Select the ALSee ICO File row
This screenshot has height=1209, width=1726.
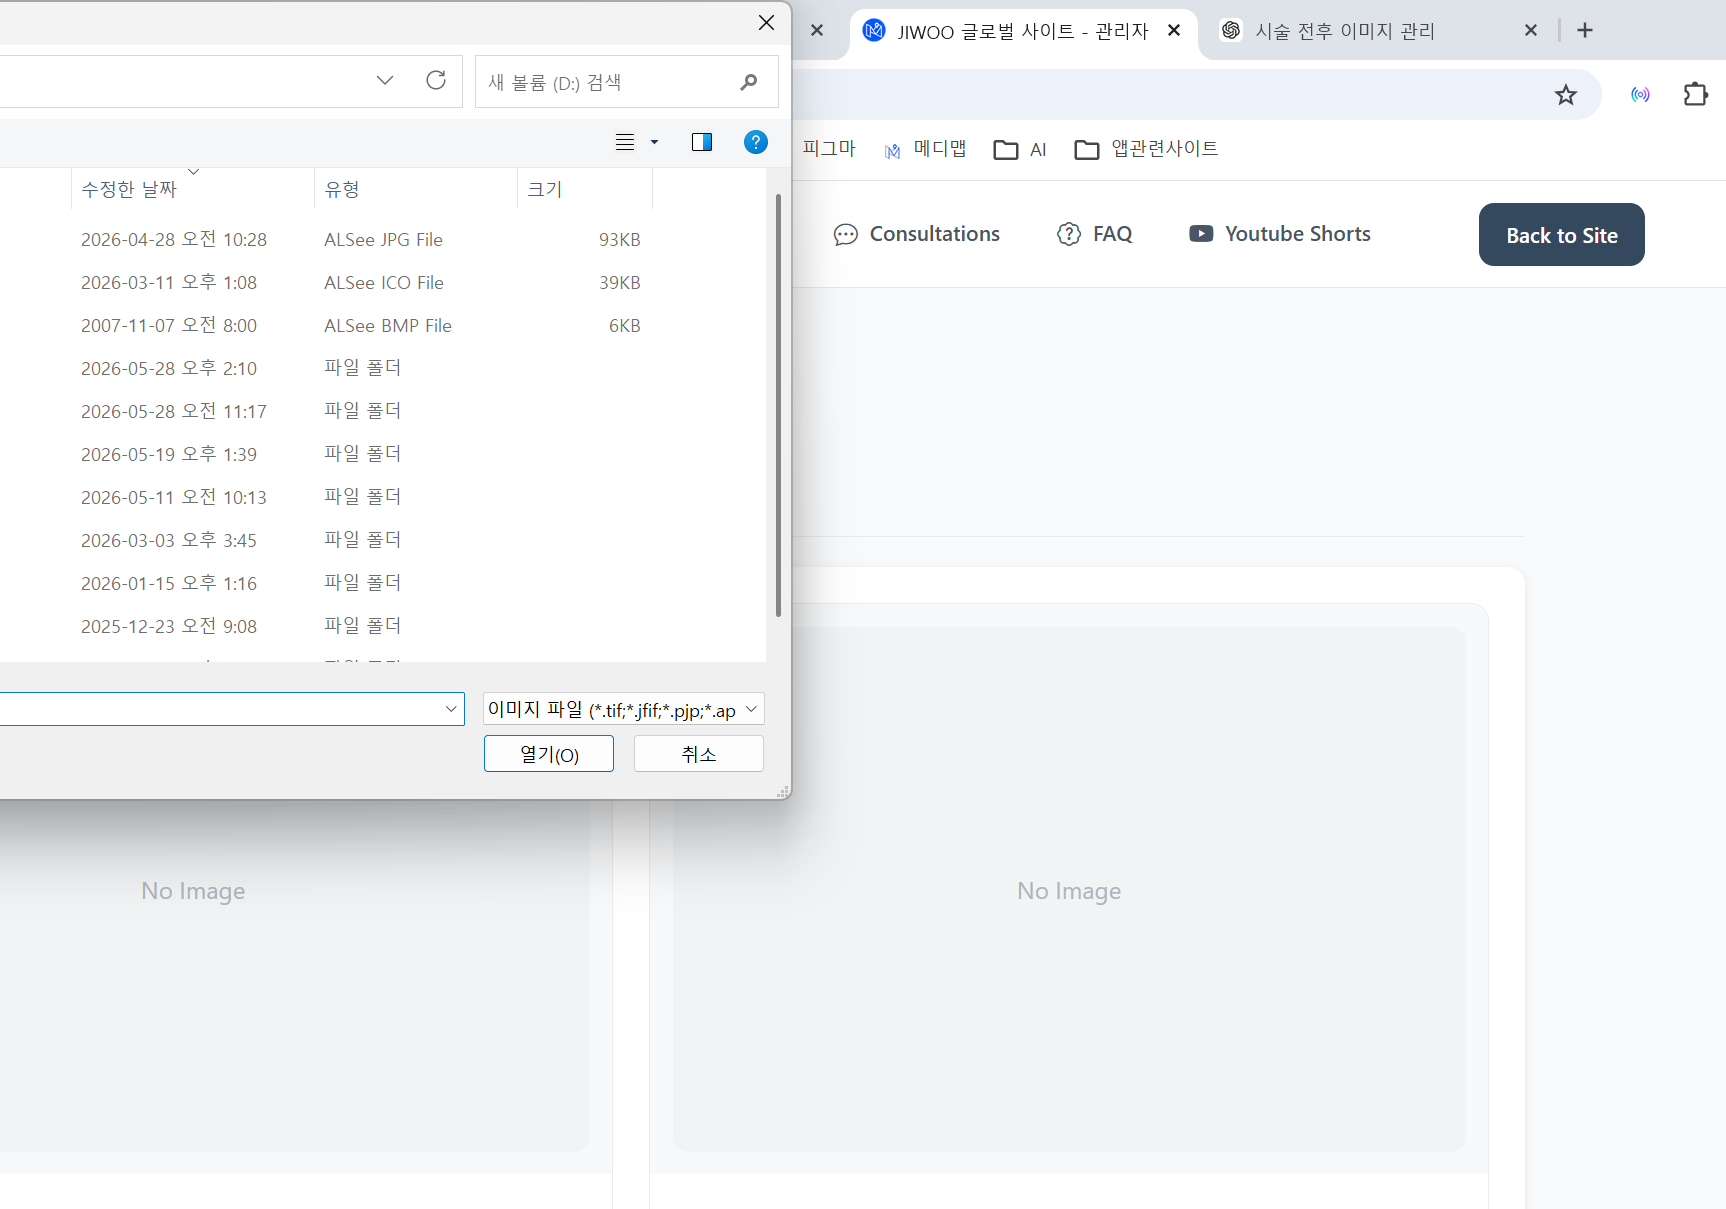pyautogui.click(x=383, y=282)
